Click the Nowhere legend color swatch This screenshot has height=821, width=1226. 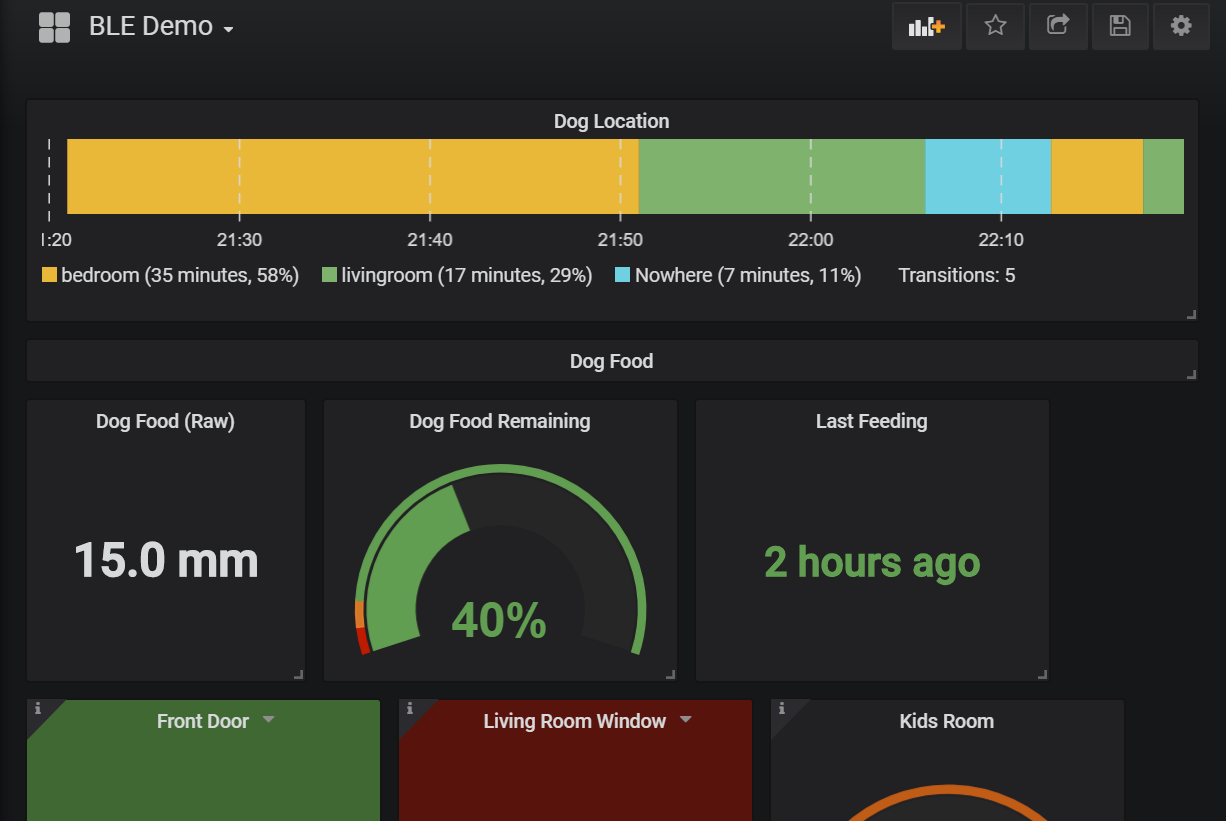(x=622, y=275)
